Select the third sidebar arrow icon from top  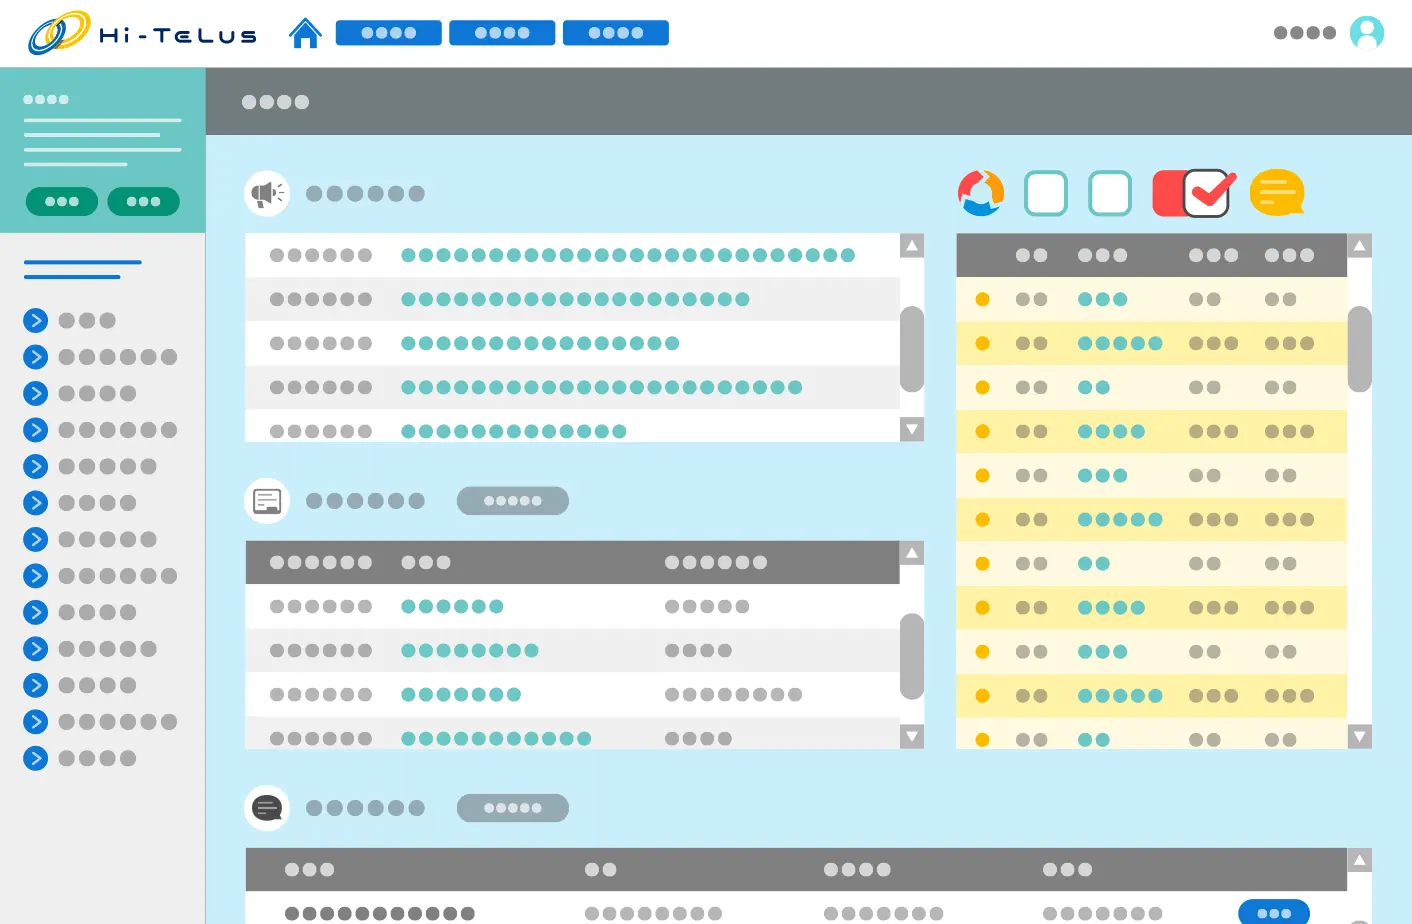point(35,393)
